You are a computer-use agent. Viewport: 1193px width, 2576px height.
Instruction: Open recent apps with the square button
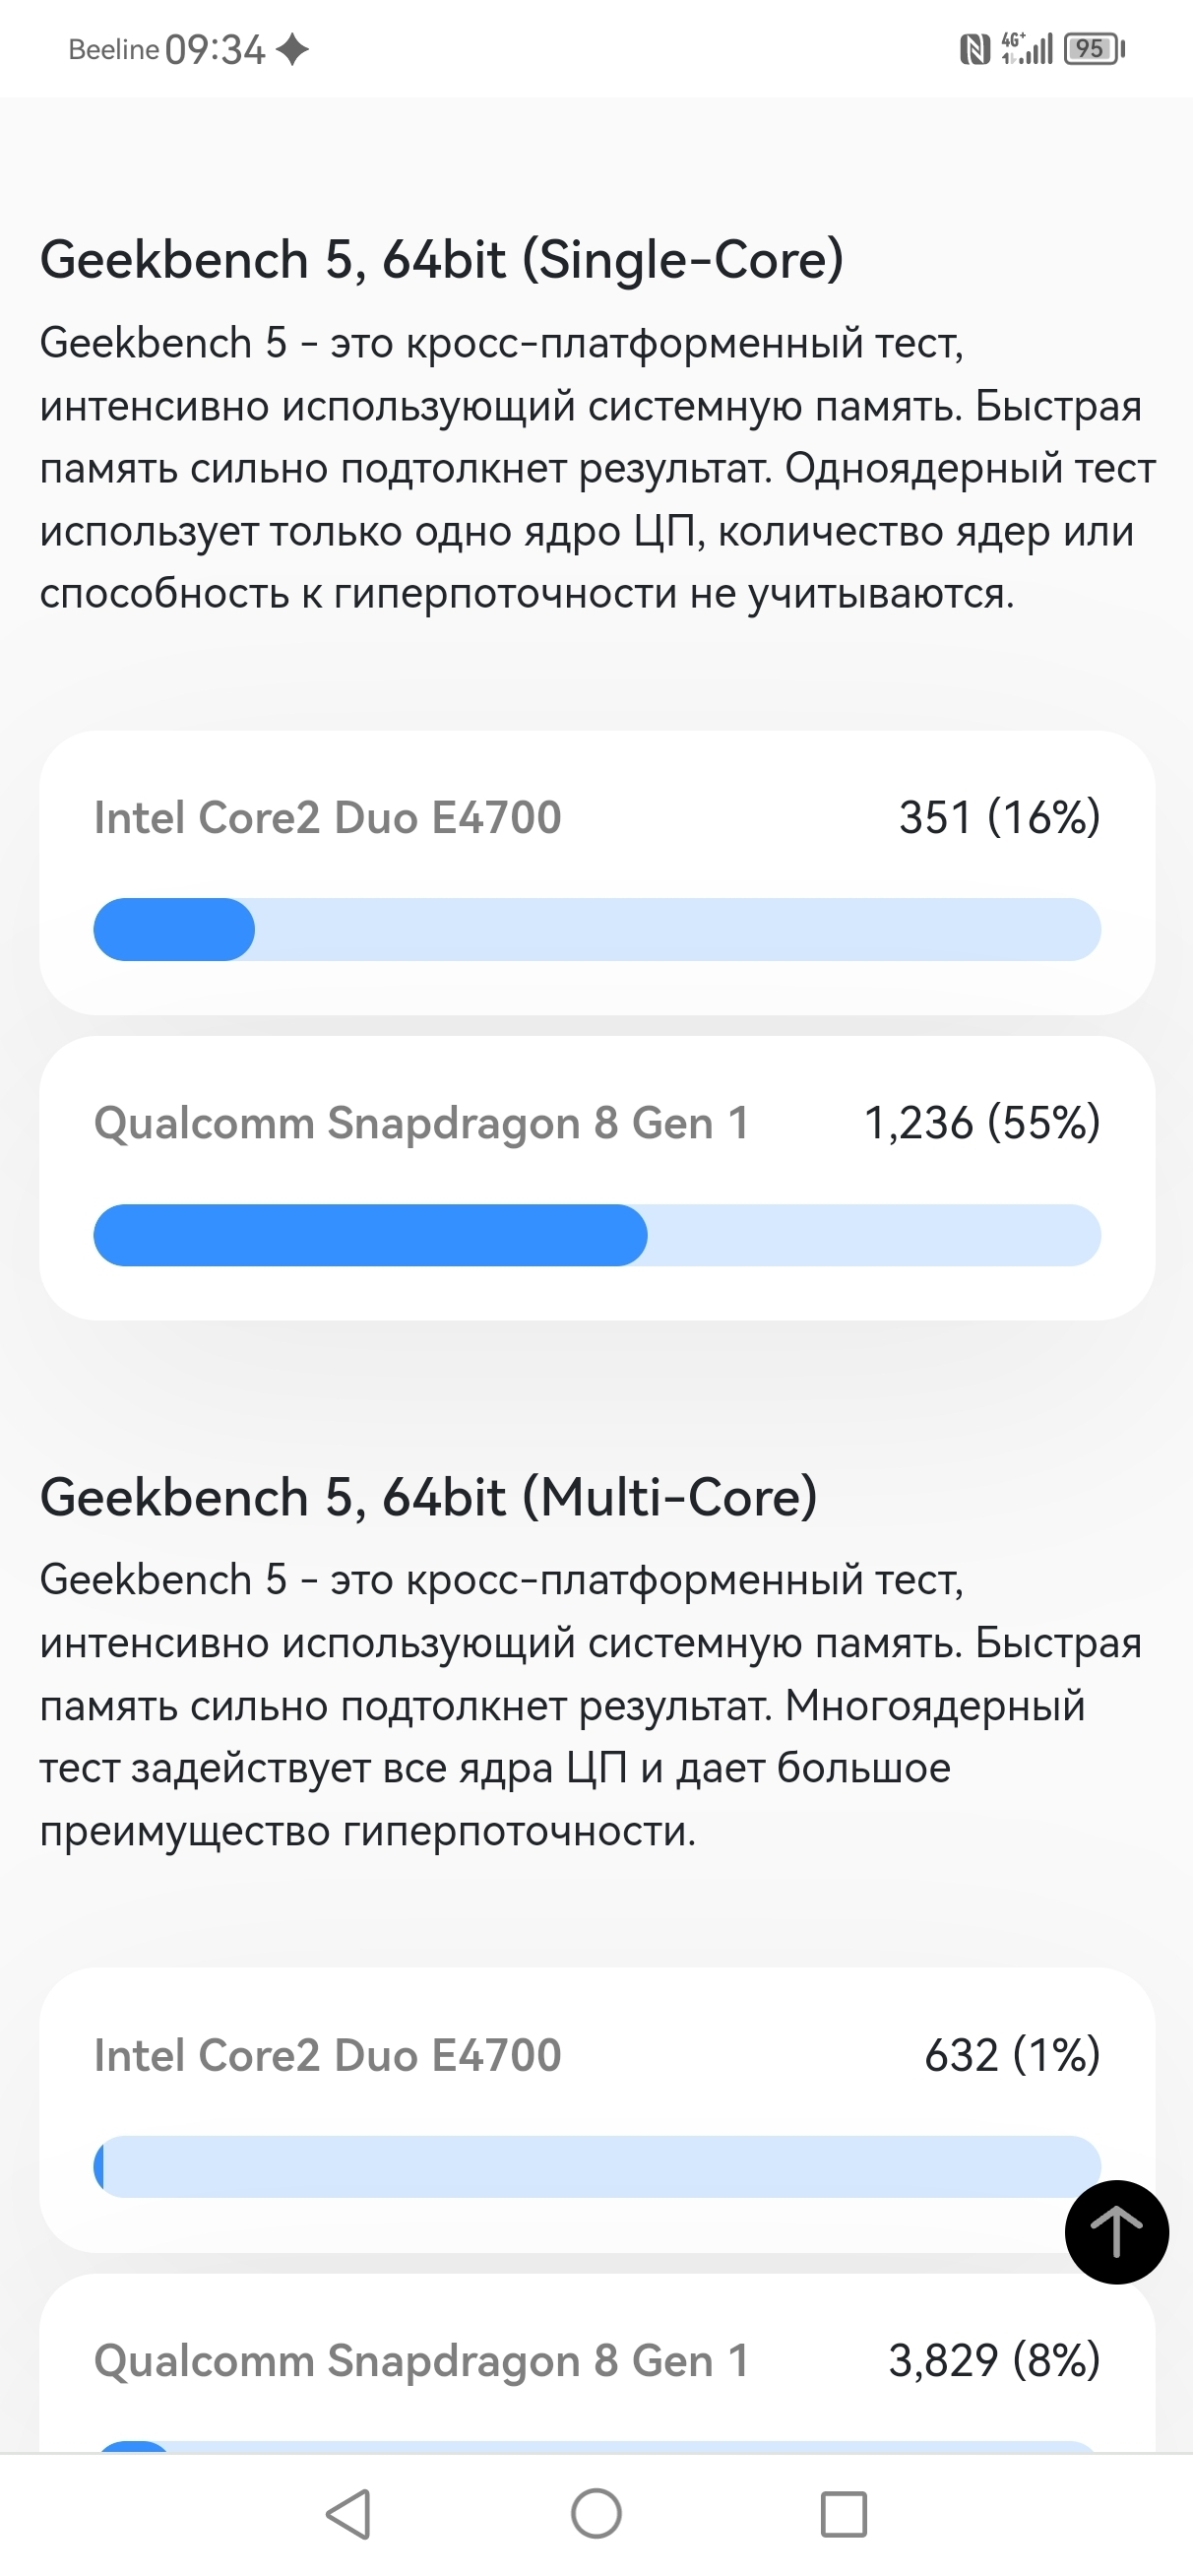pyautogui.click(x=843, y=2513)
